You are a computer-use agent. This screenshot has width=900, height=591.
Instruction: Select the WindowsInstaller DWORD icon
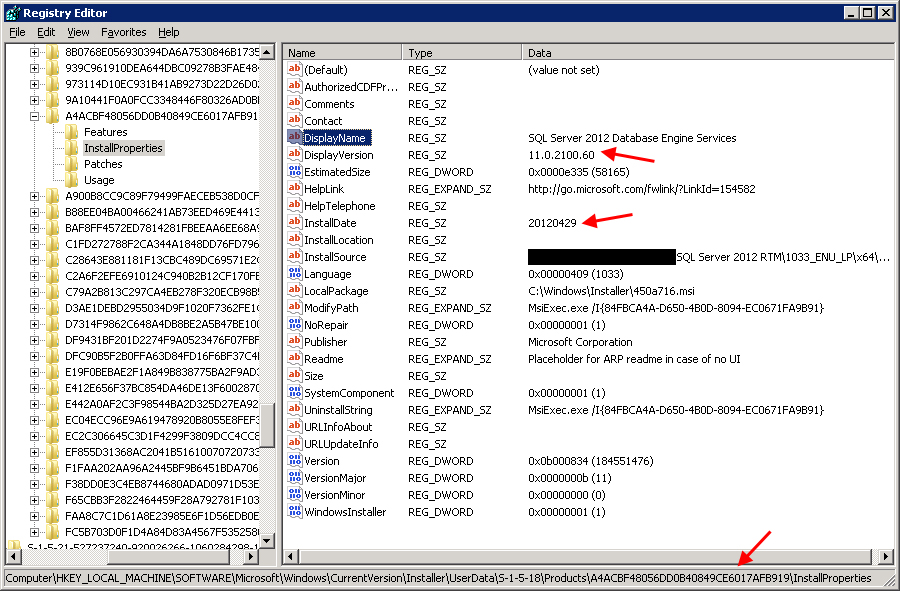pyautogui.click(x=294, y=511)
